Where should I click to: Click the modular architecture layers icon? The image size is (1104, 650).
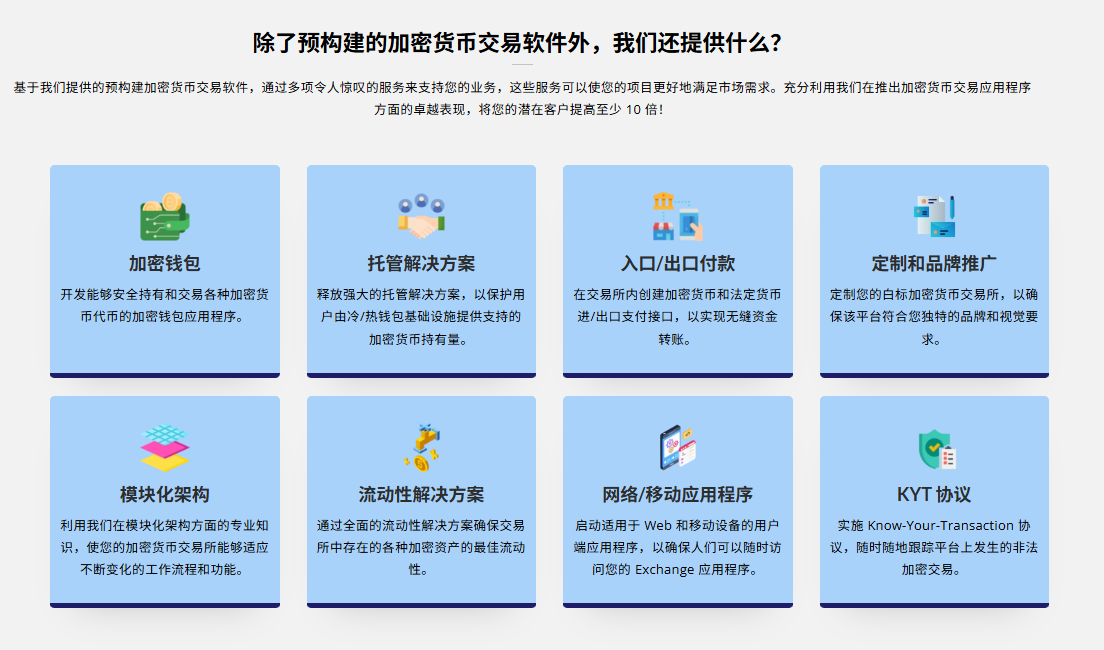point(165,448)
